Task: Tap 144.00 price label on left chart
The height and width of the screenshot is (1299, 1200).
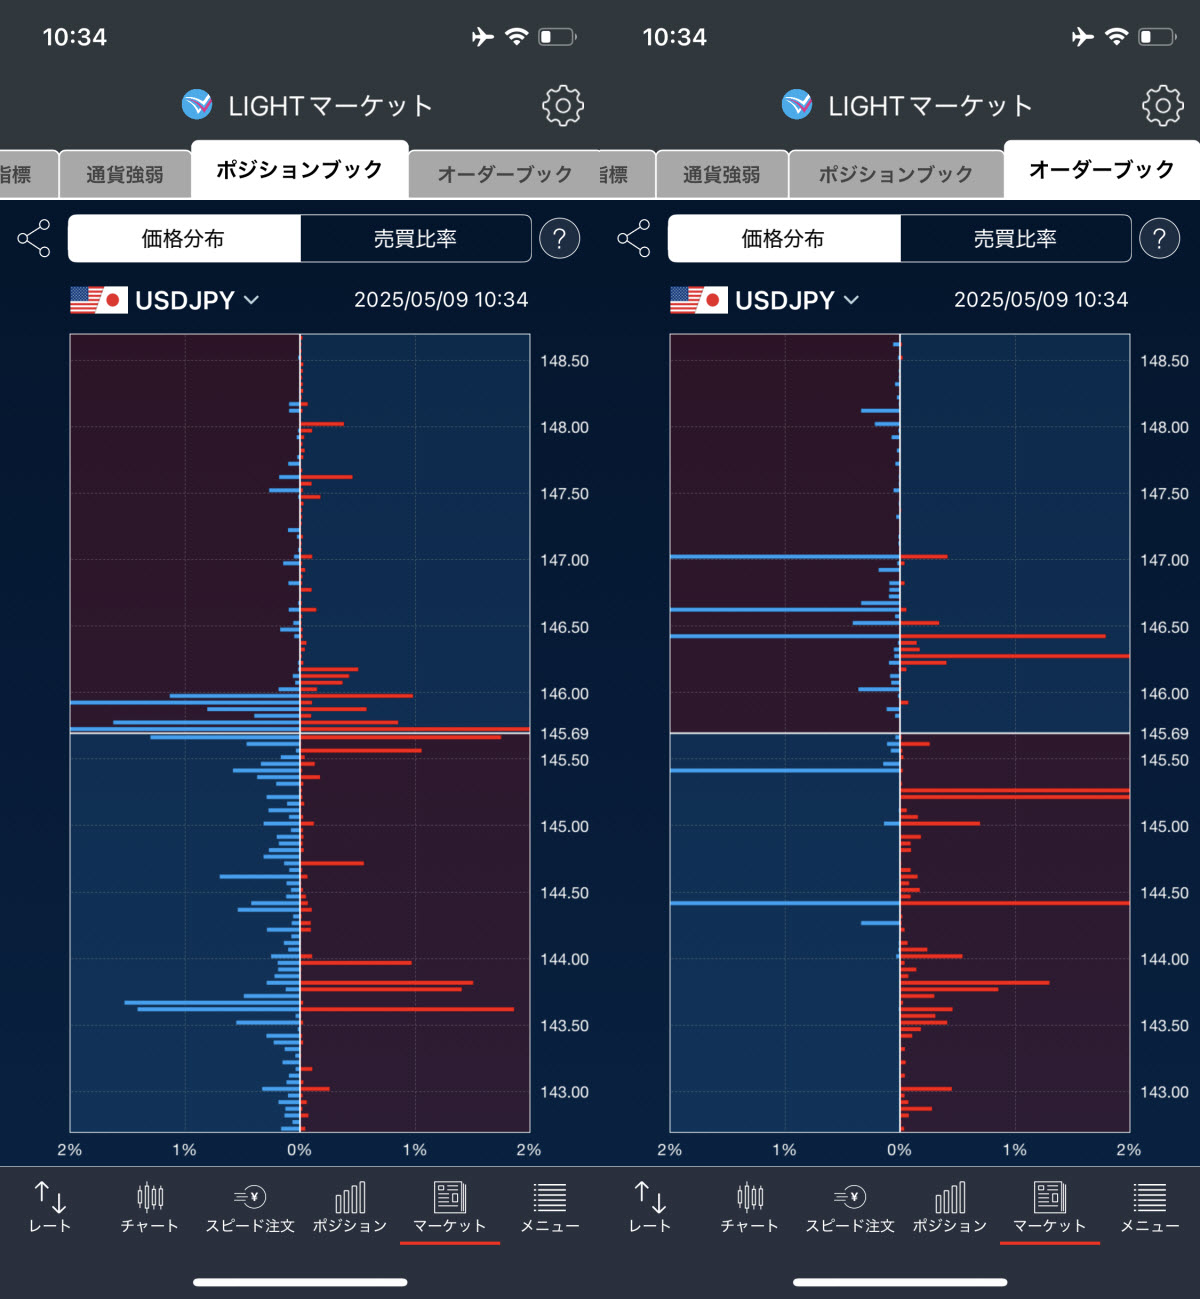Action: pos(564,959)
